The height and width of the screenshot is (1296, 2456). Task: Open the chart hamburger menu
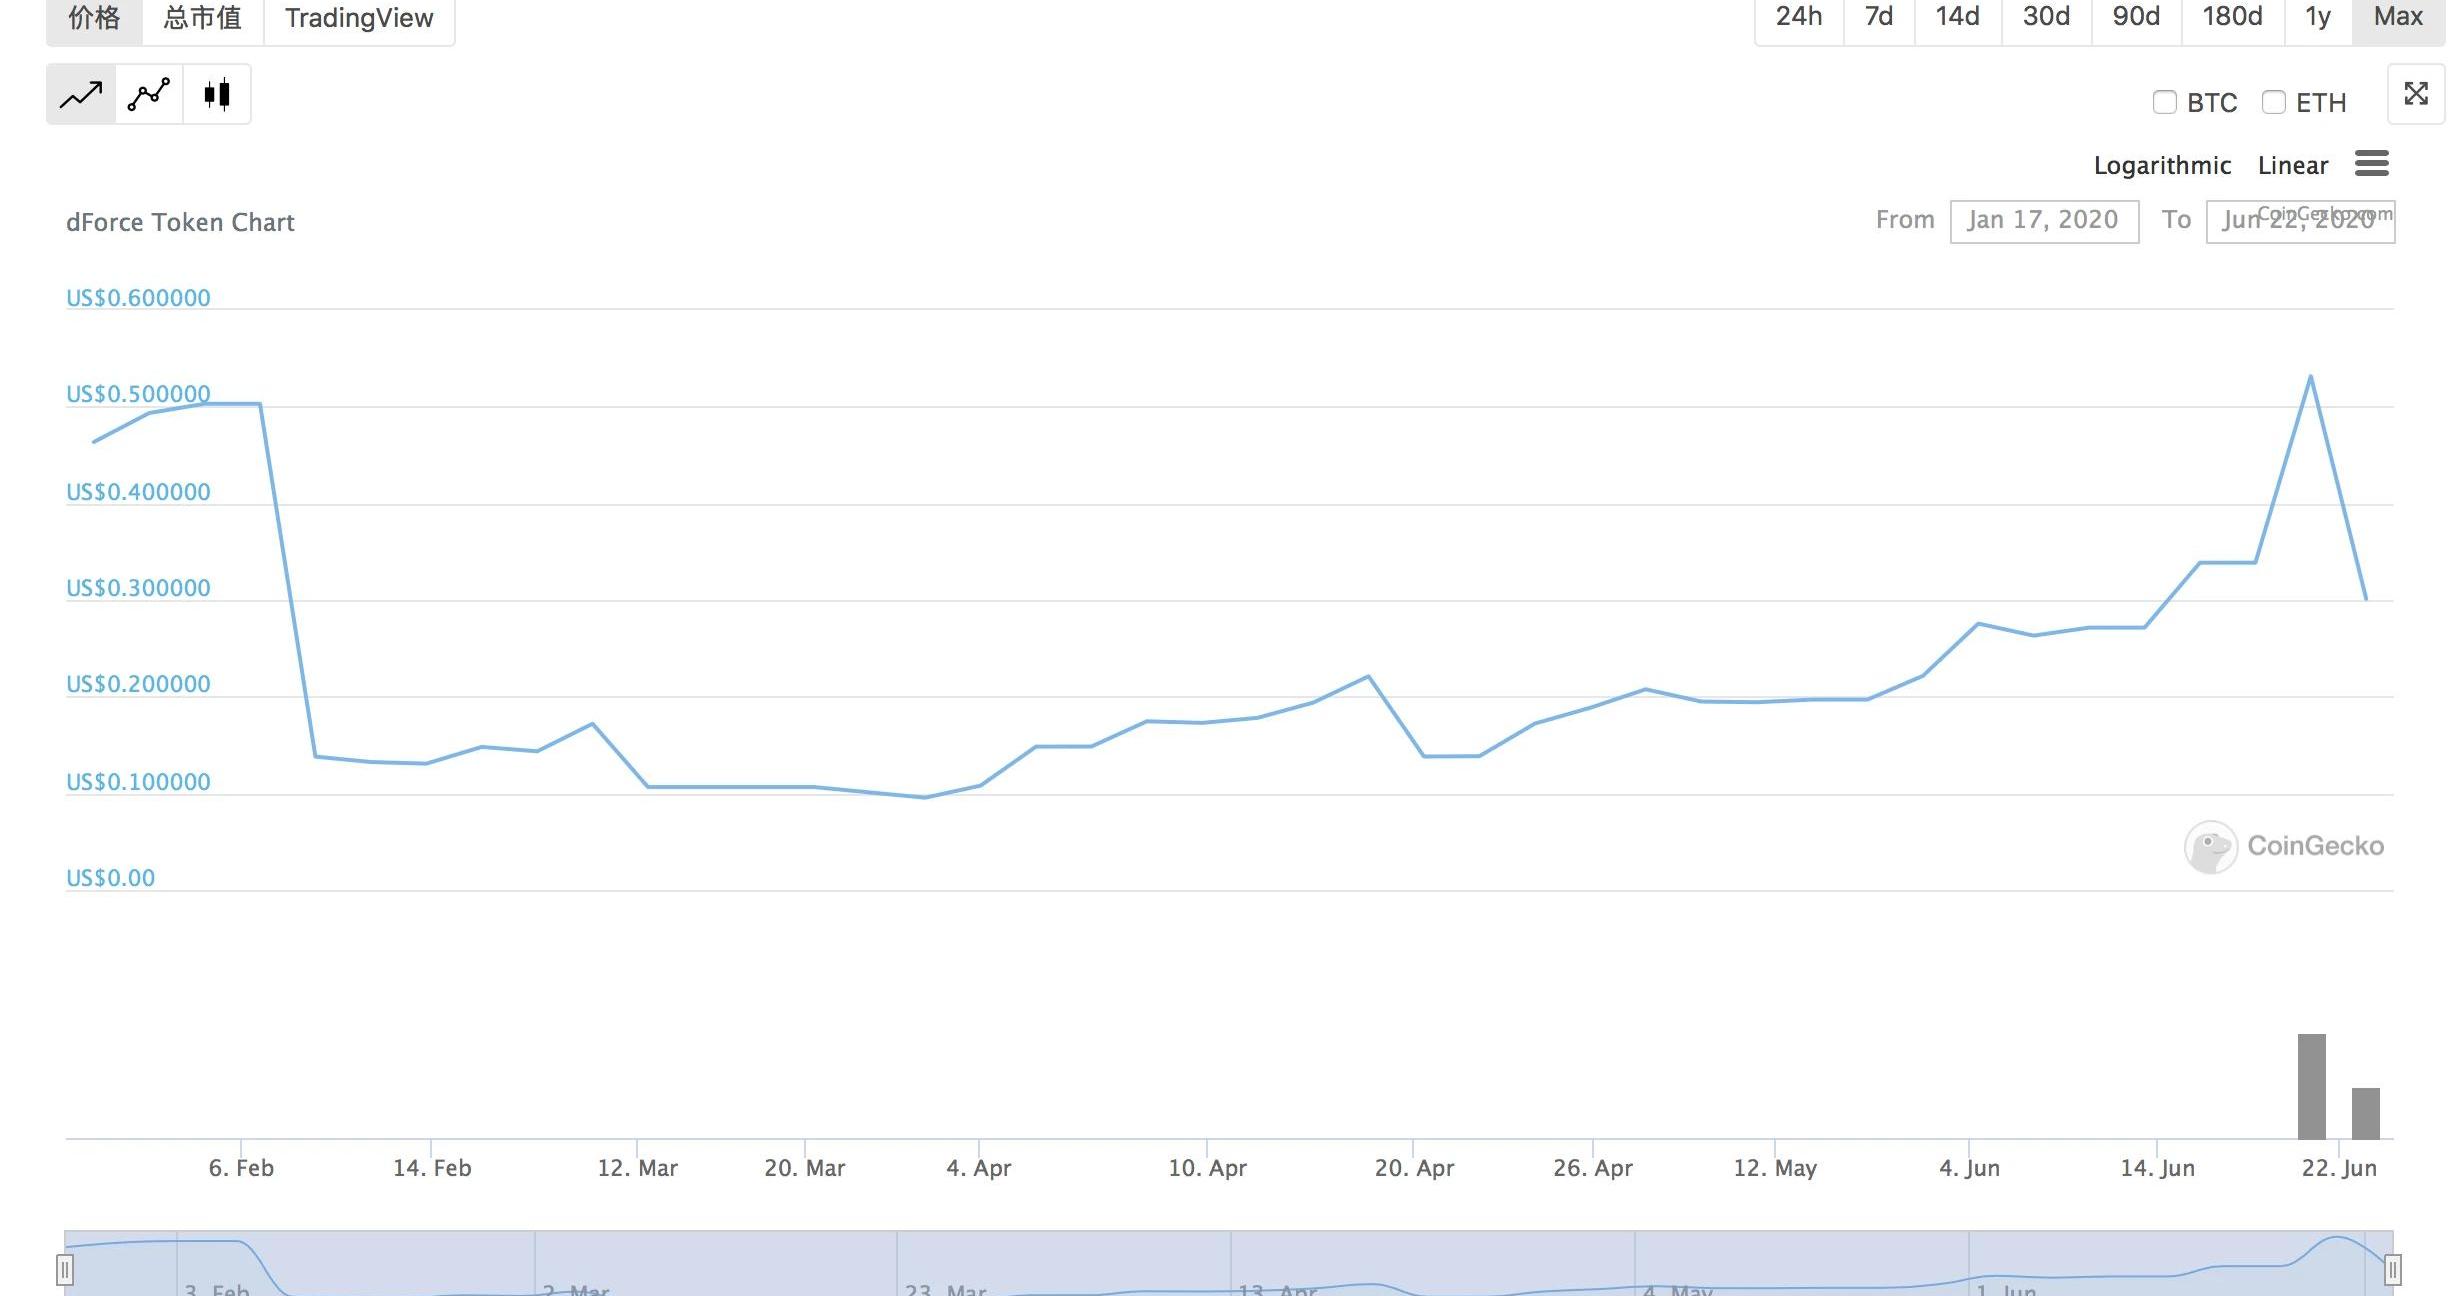coord(2371,164)
